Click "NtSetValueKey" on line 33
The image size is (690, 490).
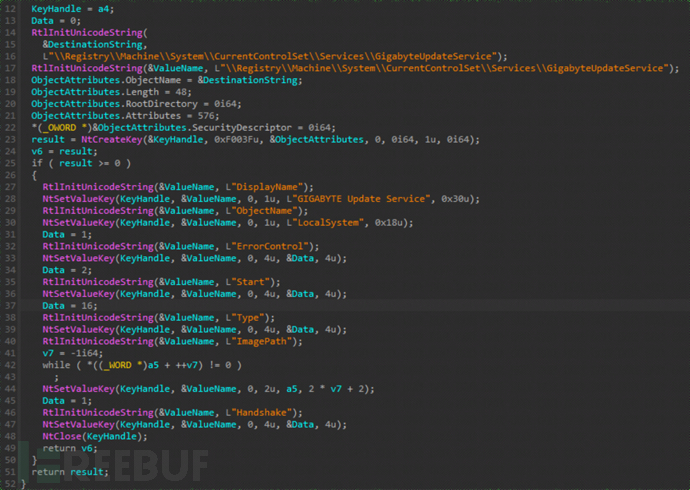pos(78,258)
